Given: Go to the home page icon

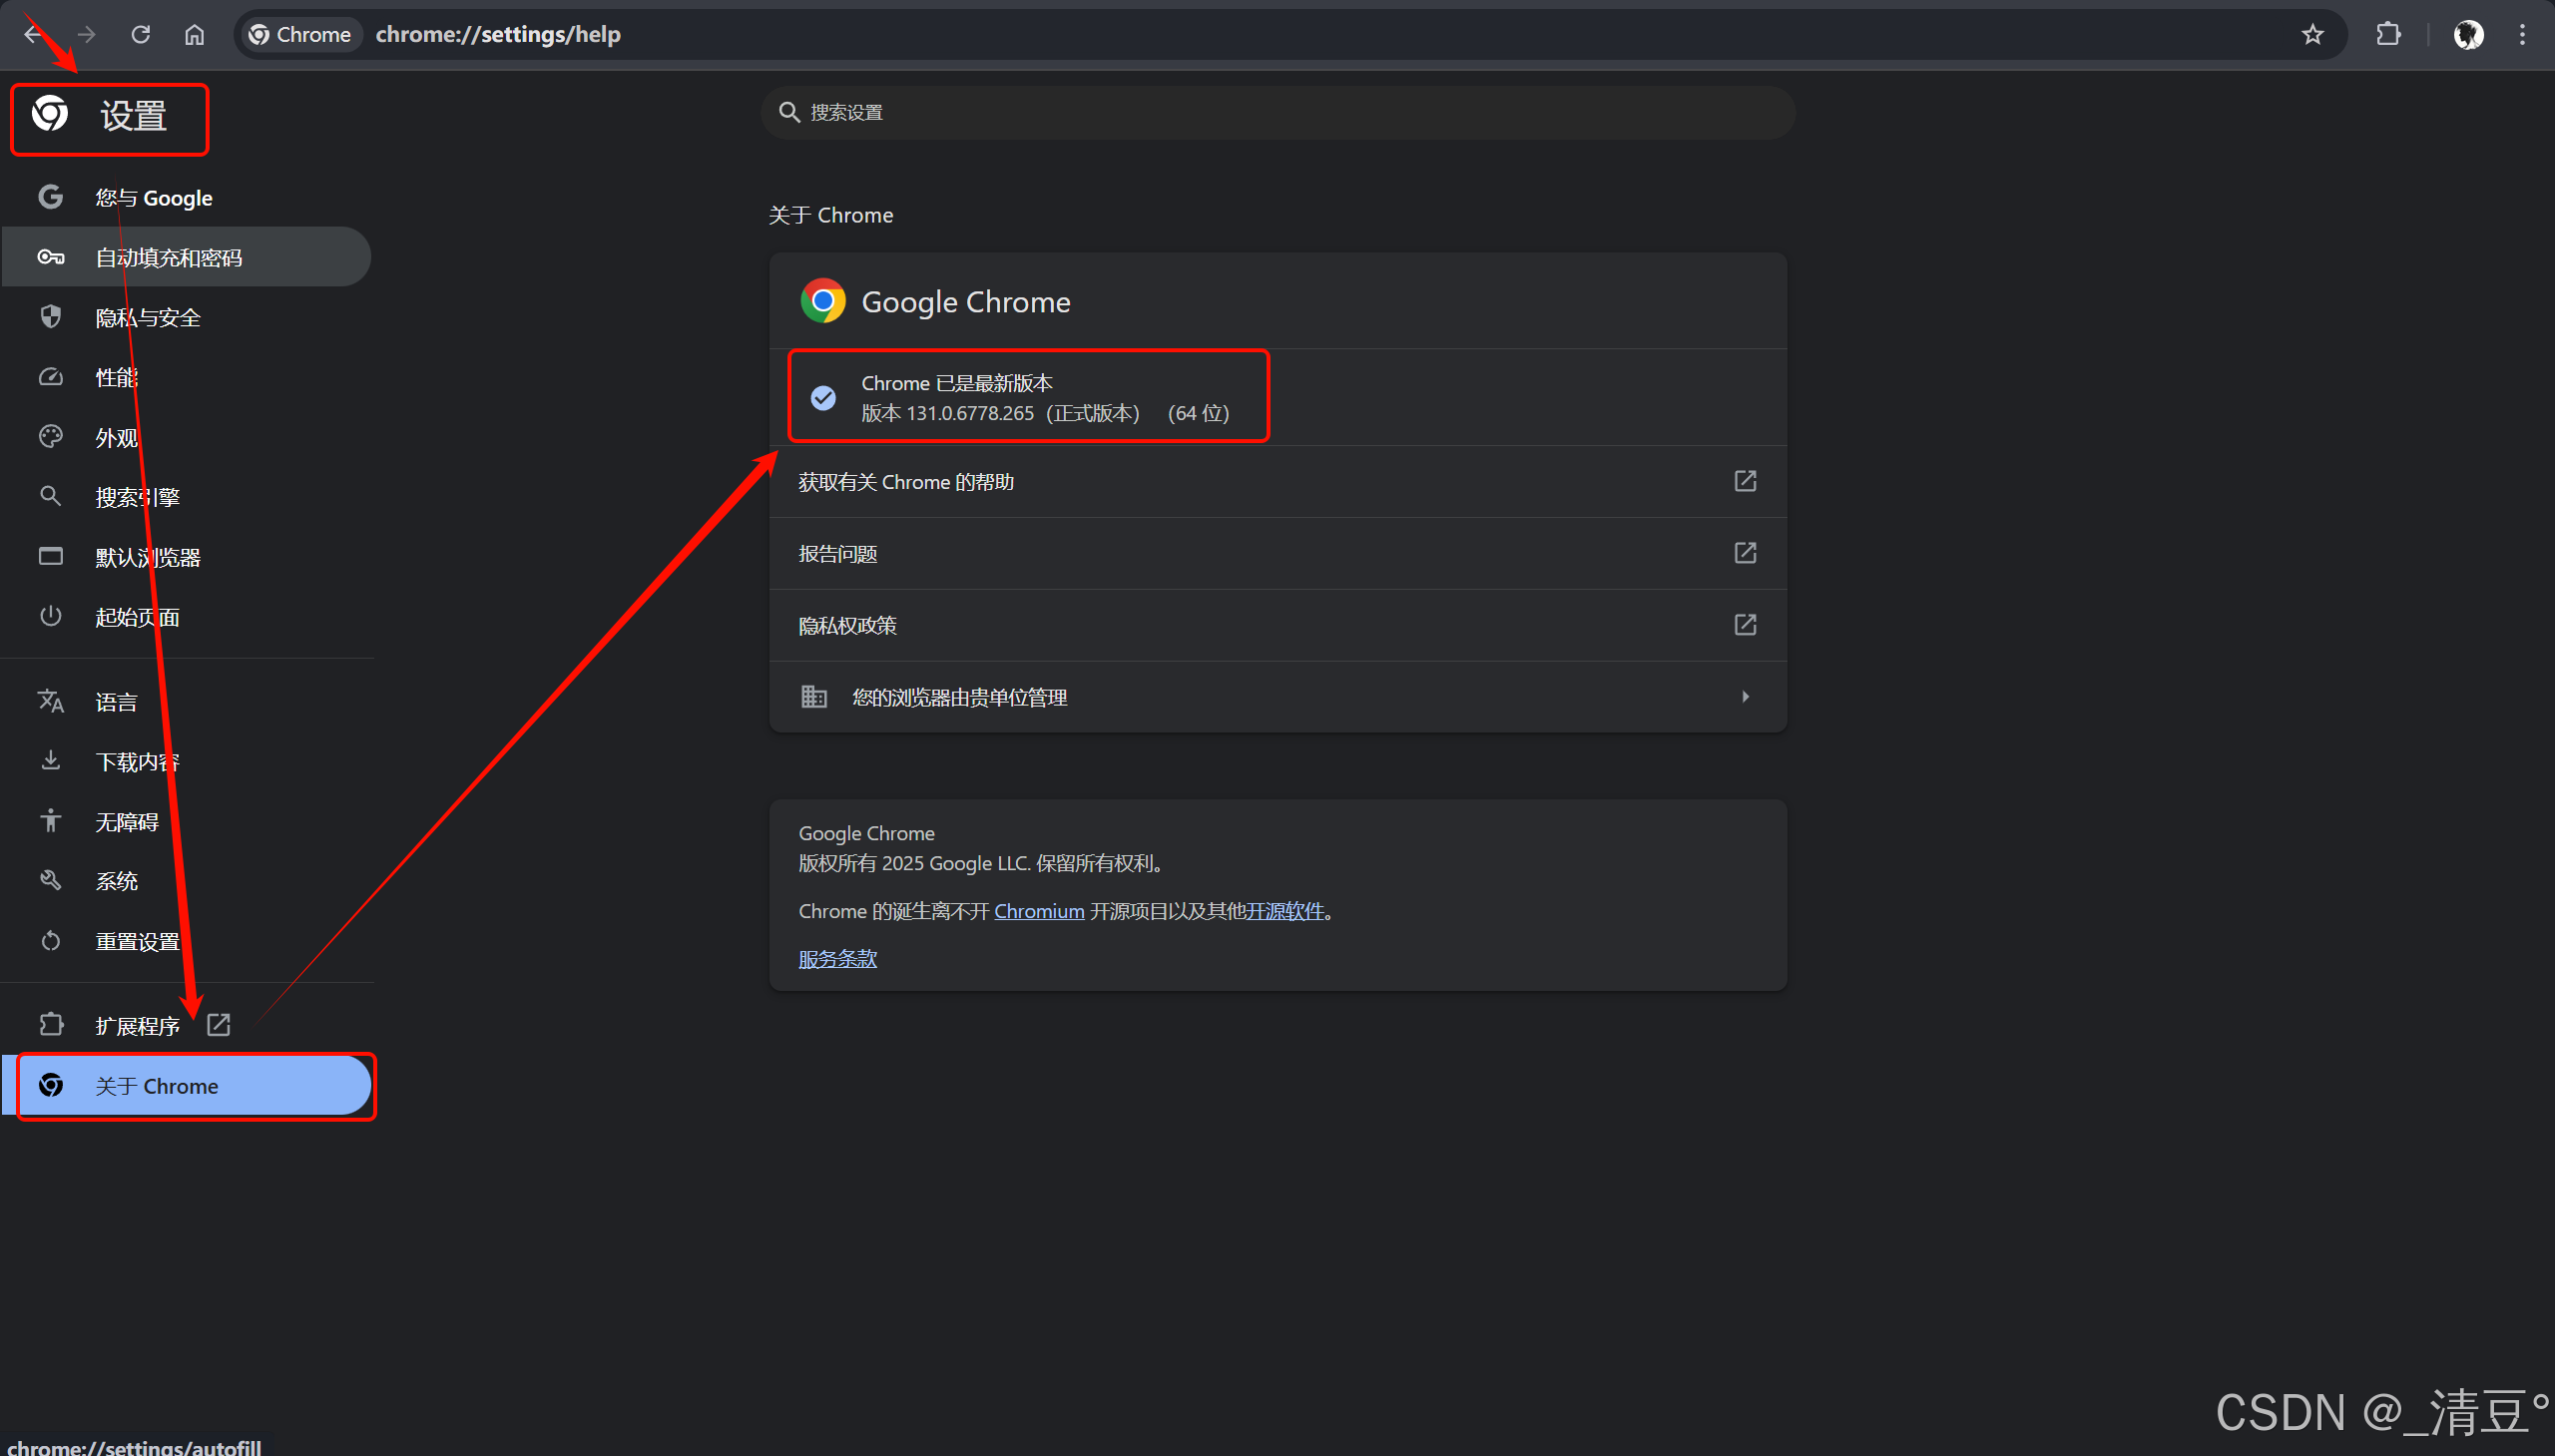Looking at the screenshot, I should tap(195, 34).
